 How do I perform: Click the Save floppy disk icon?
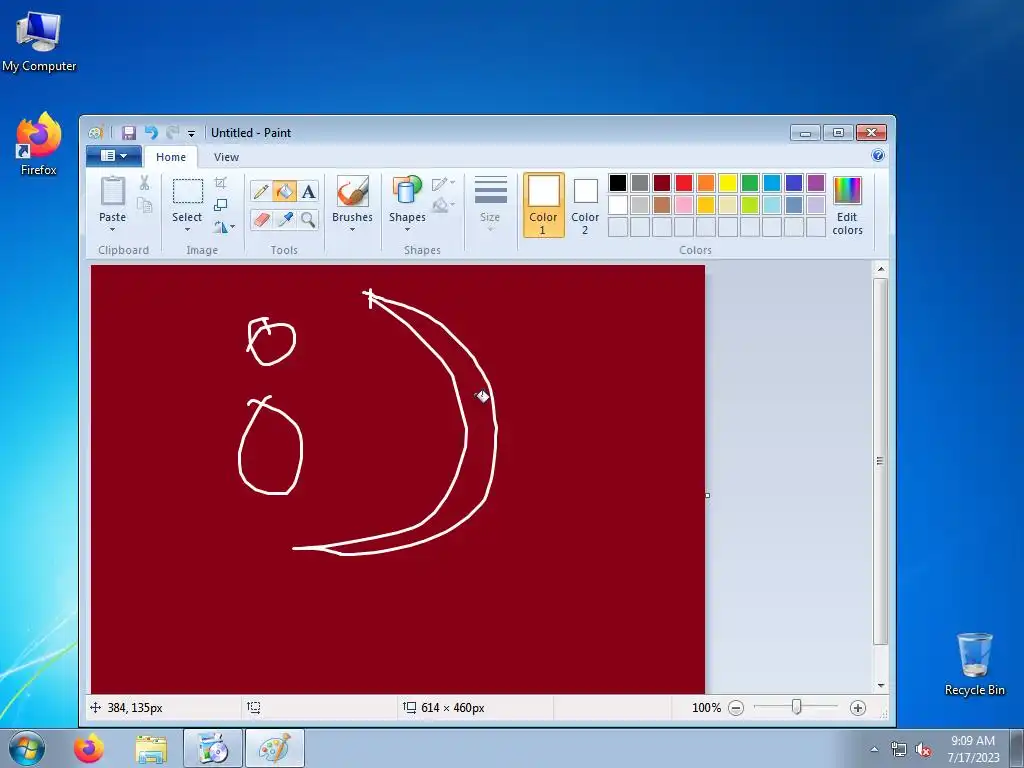click(x=129, y=133)
